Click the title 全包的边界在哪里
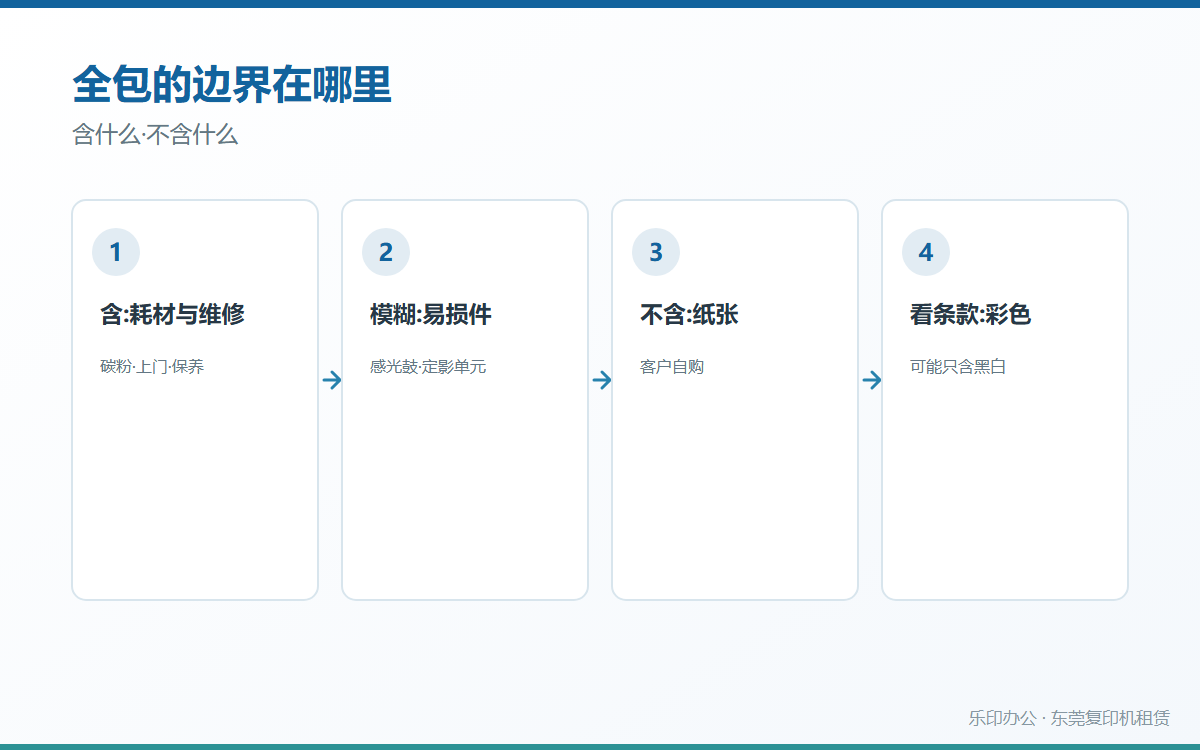Viewport: 1200px width, 750px height. pos(232,86)
